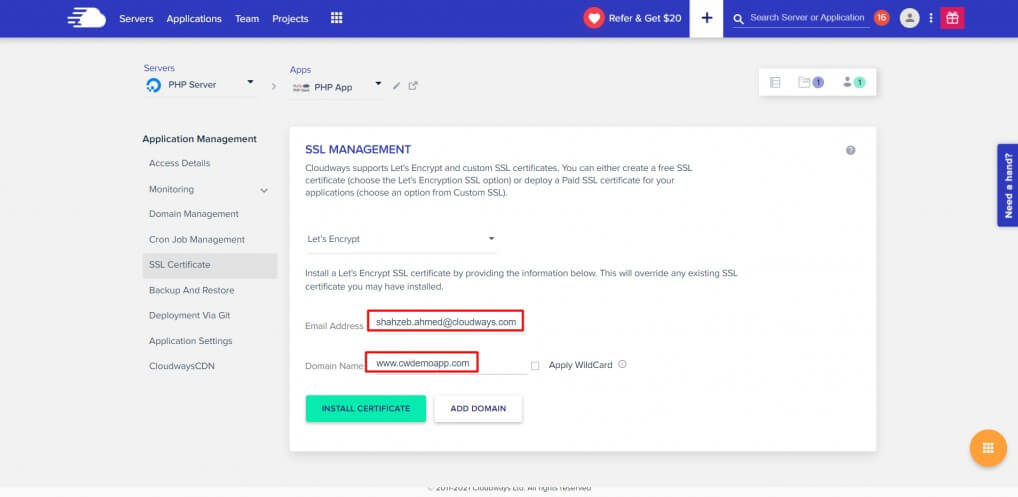Click the search magnifier icon
Viewport: 1018px width, 497px height.
(x=738, y=19)
